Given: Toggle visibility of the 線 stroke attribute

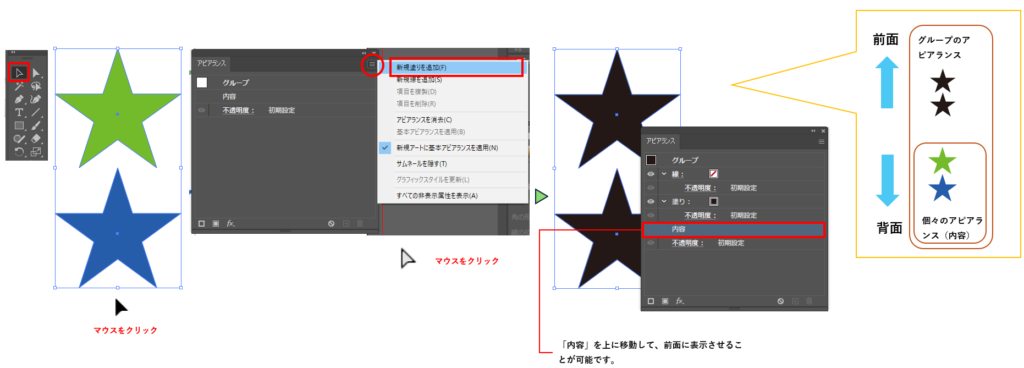Looking at the screenshot, I should tap(651, 174).
